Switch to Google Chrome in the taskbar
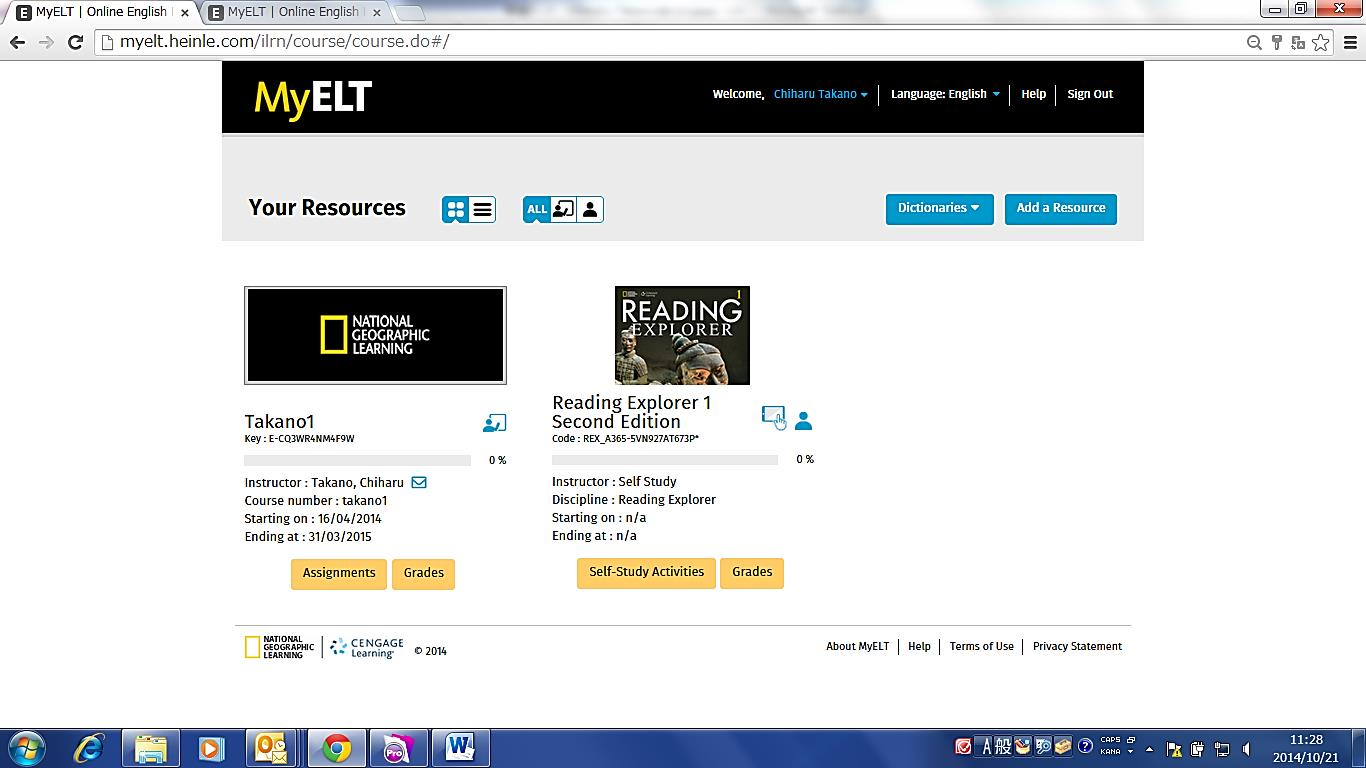This screenshot has height=768, width=1366. tap(336, 748)
